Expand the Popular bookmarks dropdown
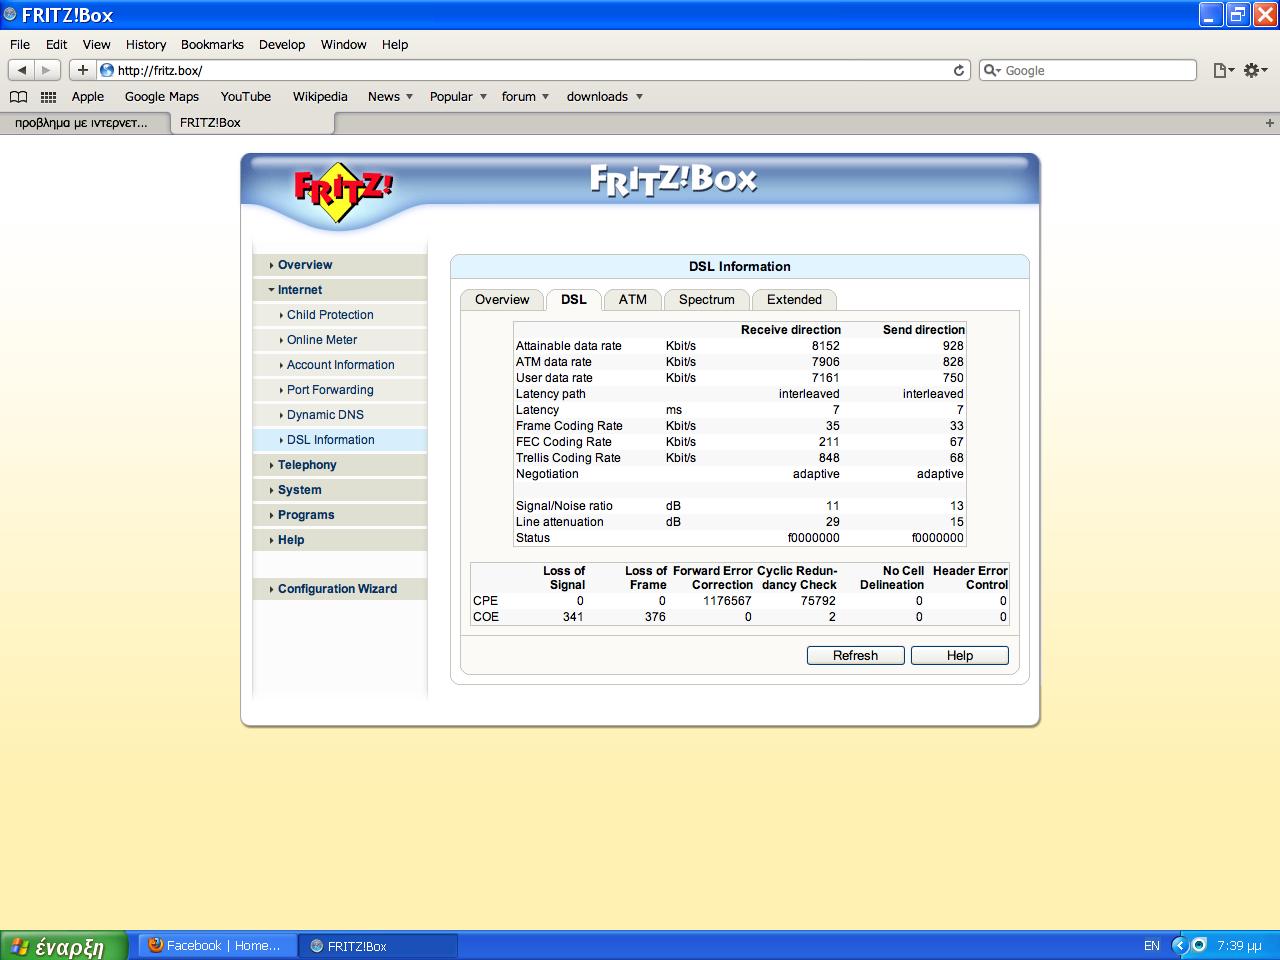 (x=483, y=97)
